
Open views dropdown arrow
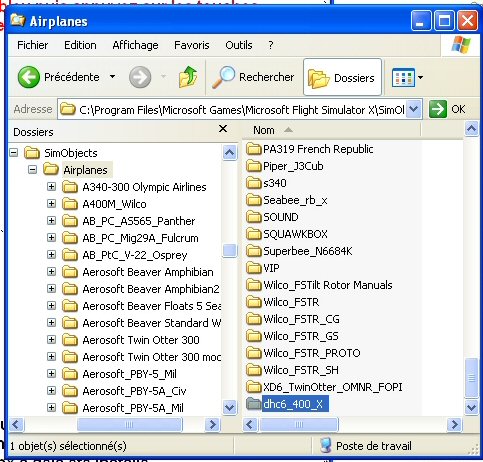point(421,78)
